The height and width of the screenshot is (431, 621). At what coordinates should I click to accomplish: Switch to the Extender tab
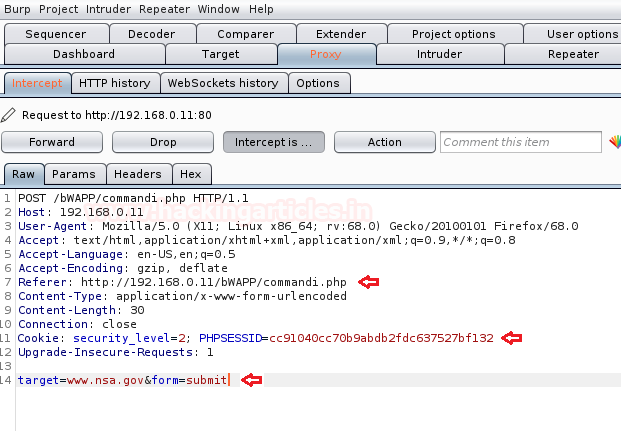pyautogui.click(x=341, y=34)
